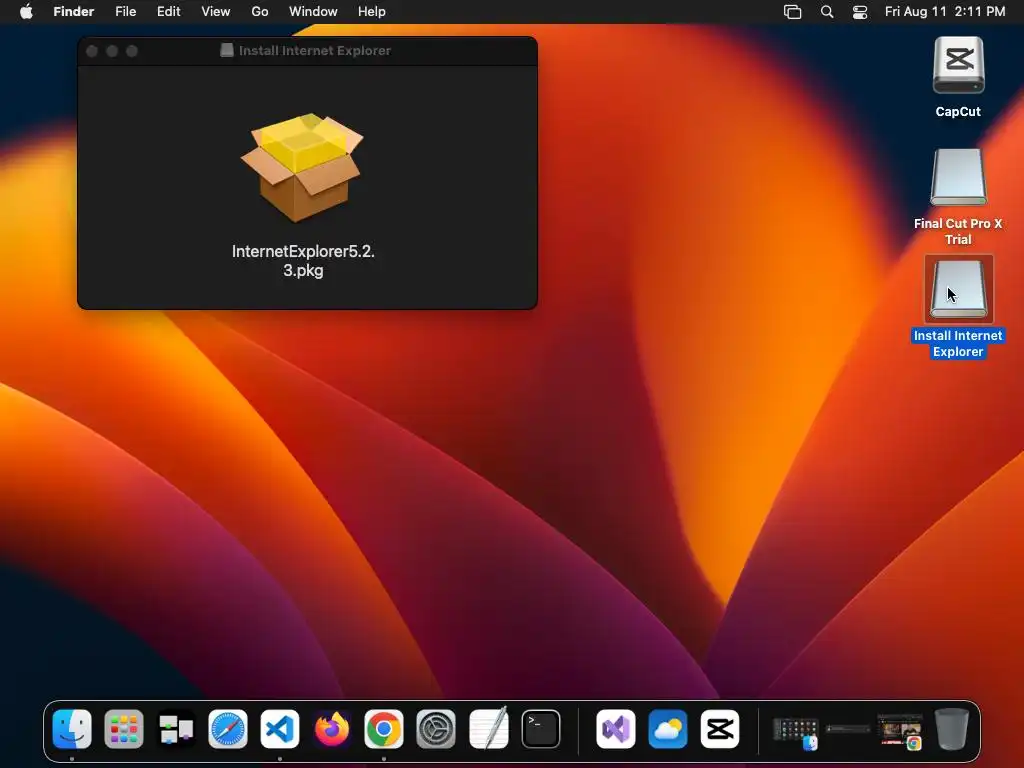Open the Edit menu

click(x=168, y=12)
